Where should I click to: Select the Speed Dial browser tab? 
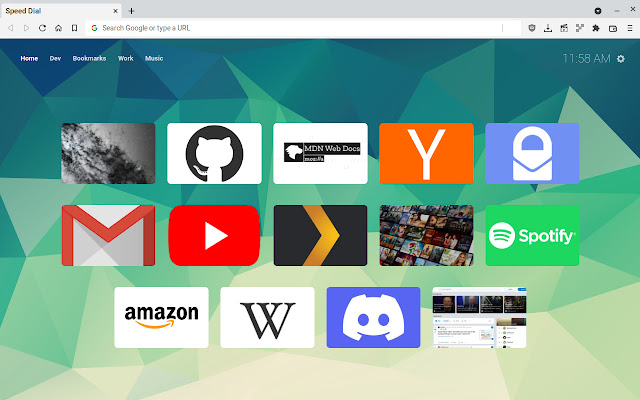point(61,11)
